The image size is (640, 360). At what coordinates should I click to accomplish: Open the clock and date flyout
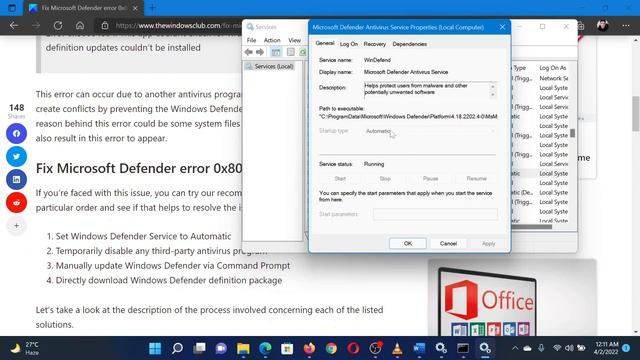point(606,348)
